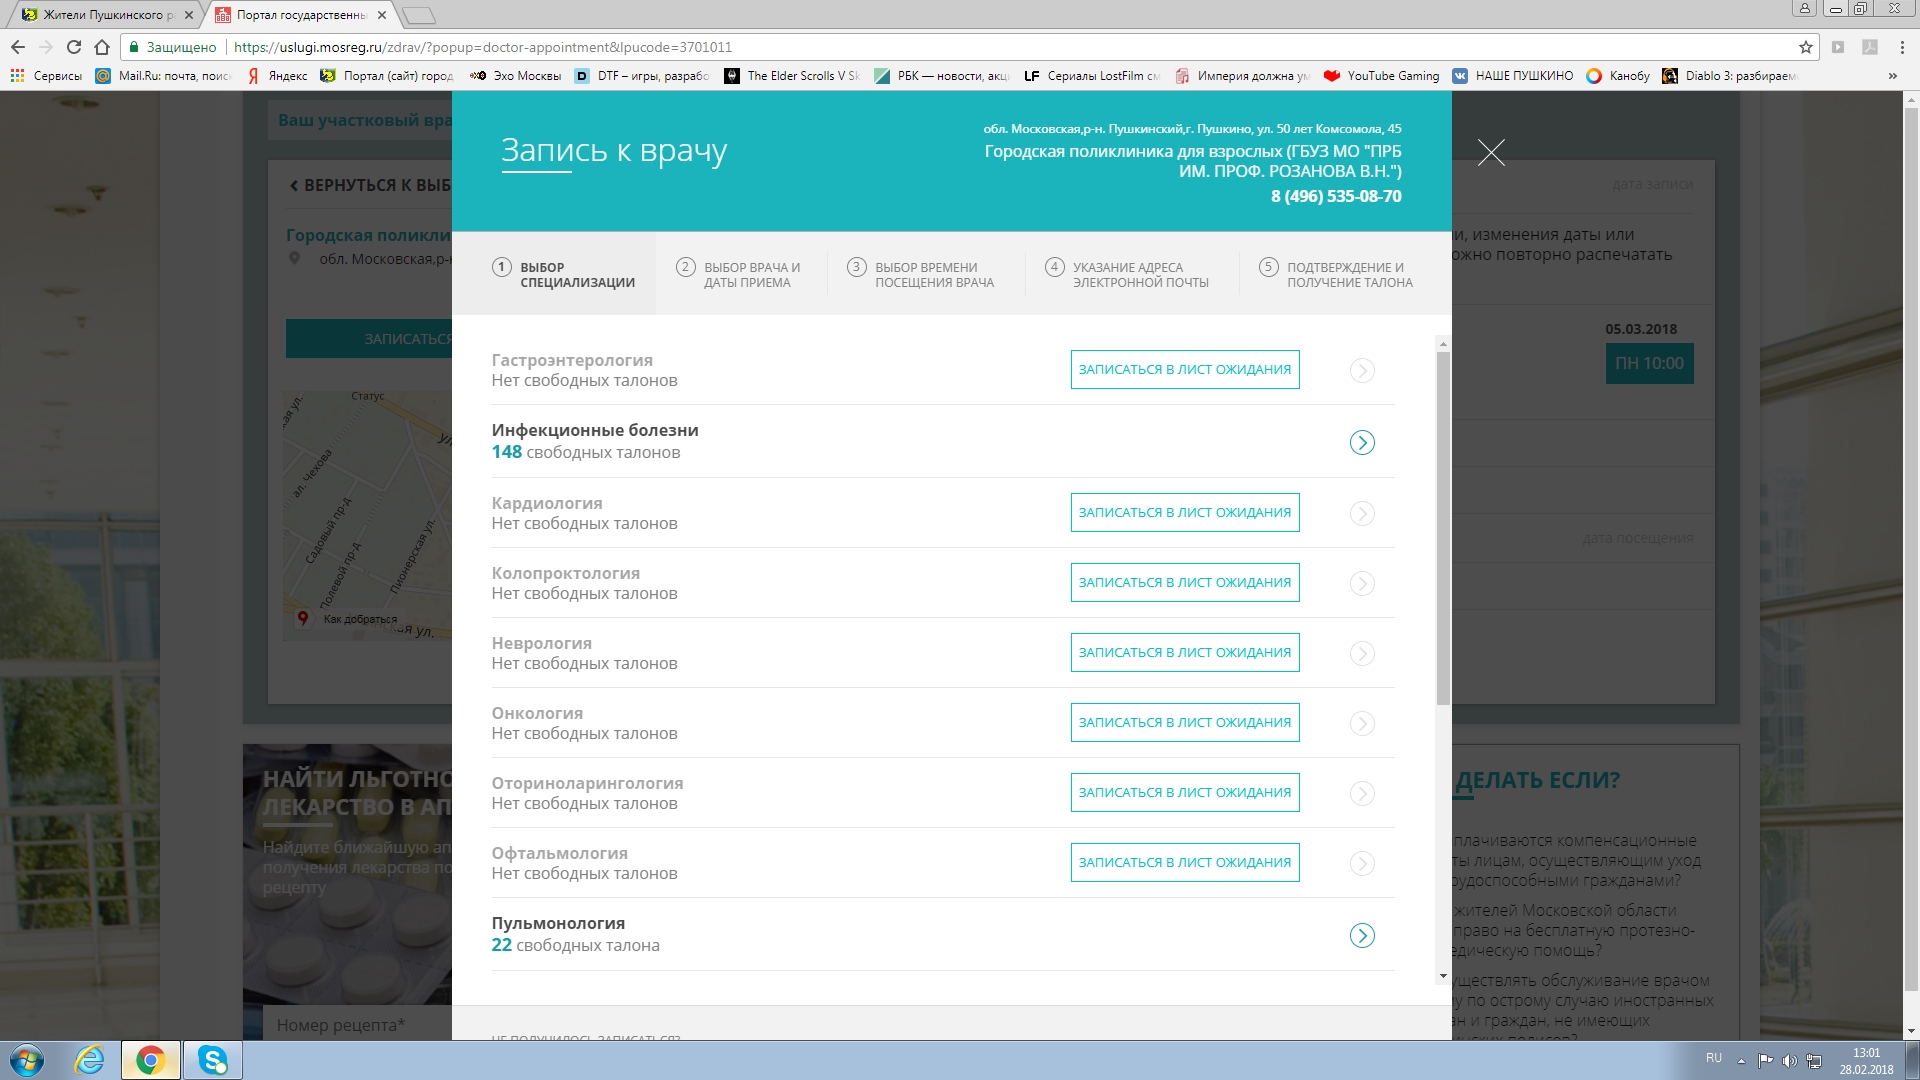
Task: Join the waiting list for Кардиология
Action: 1184,513
